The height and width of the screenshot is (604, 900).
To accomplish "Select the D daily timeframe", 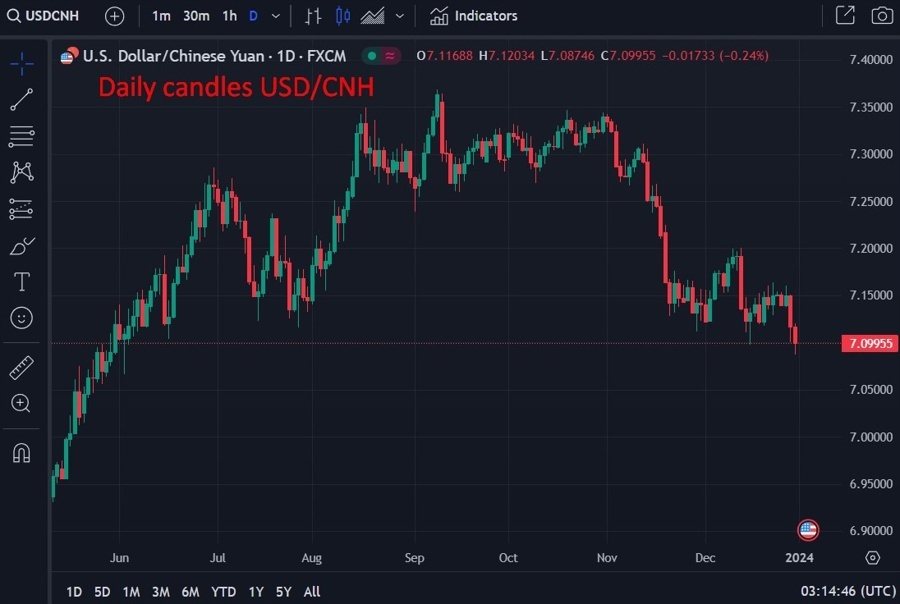I will [x=253, y=16].
